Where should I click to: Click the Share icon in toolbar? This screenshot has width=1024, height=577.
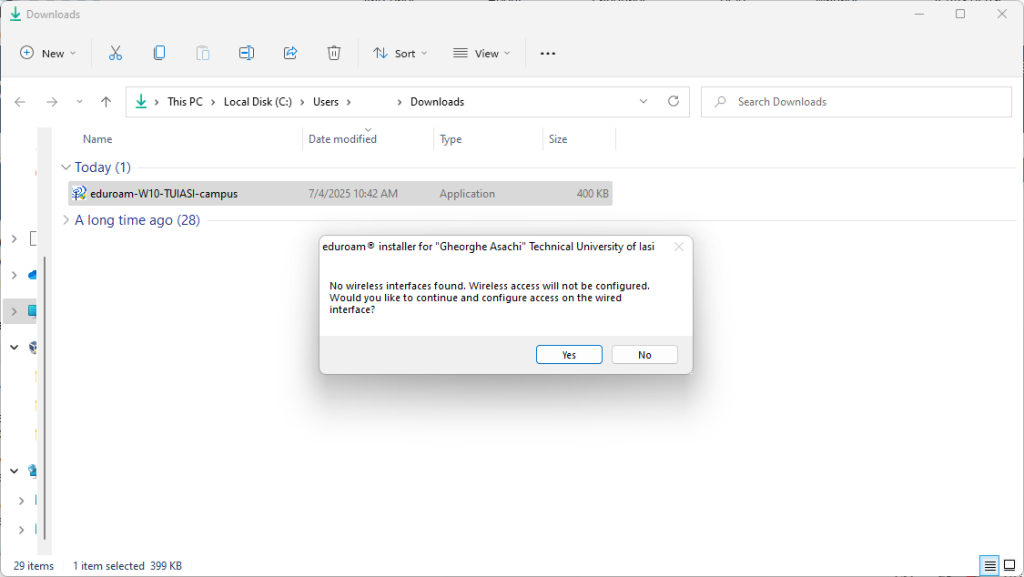[290, 54]
